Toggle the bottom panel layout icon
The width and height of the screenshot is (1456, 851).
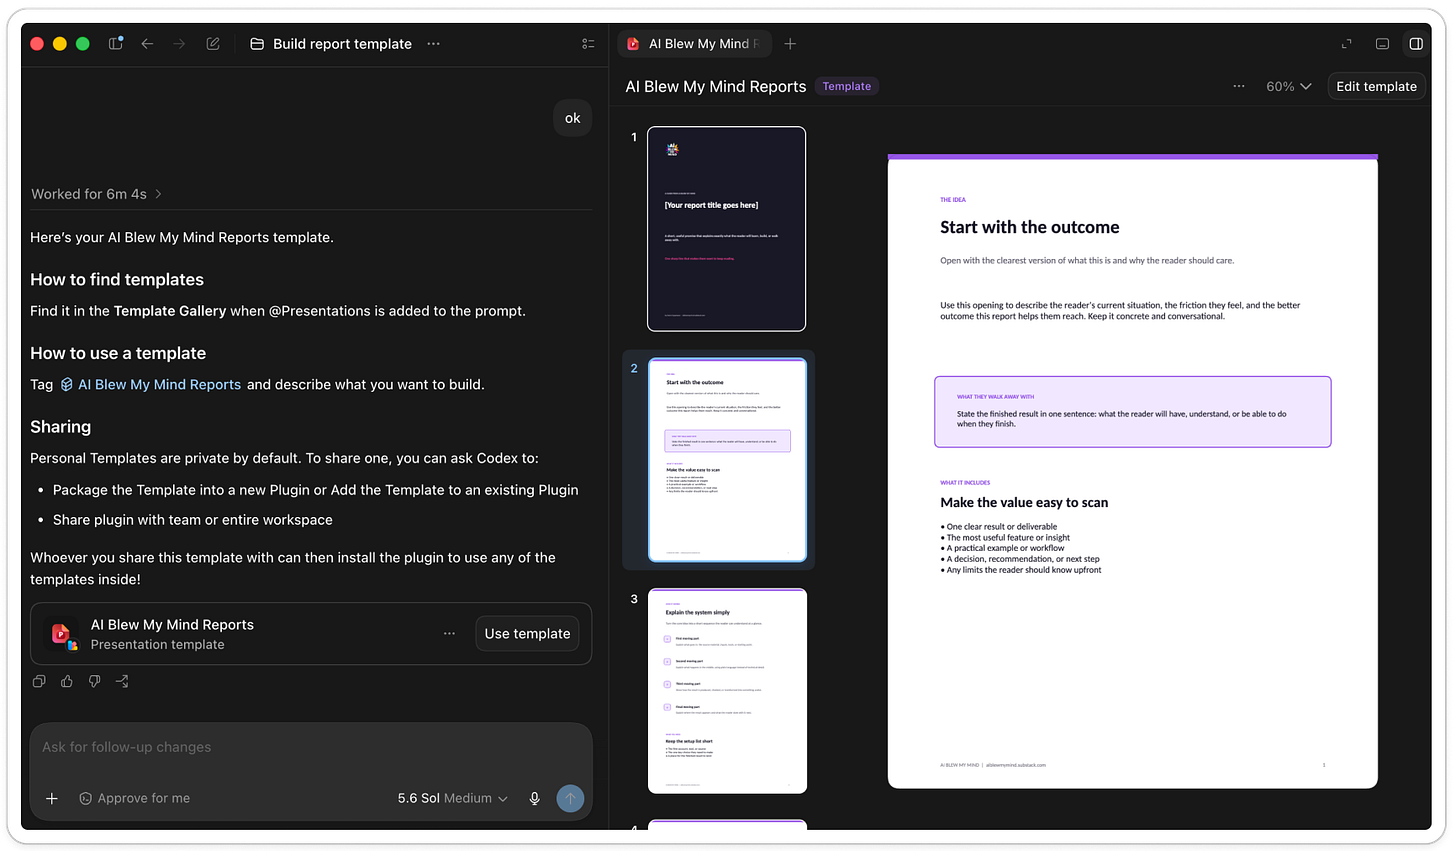point(1382,44)
